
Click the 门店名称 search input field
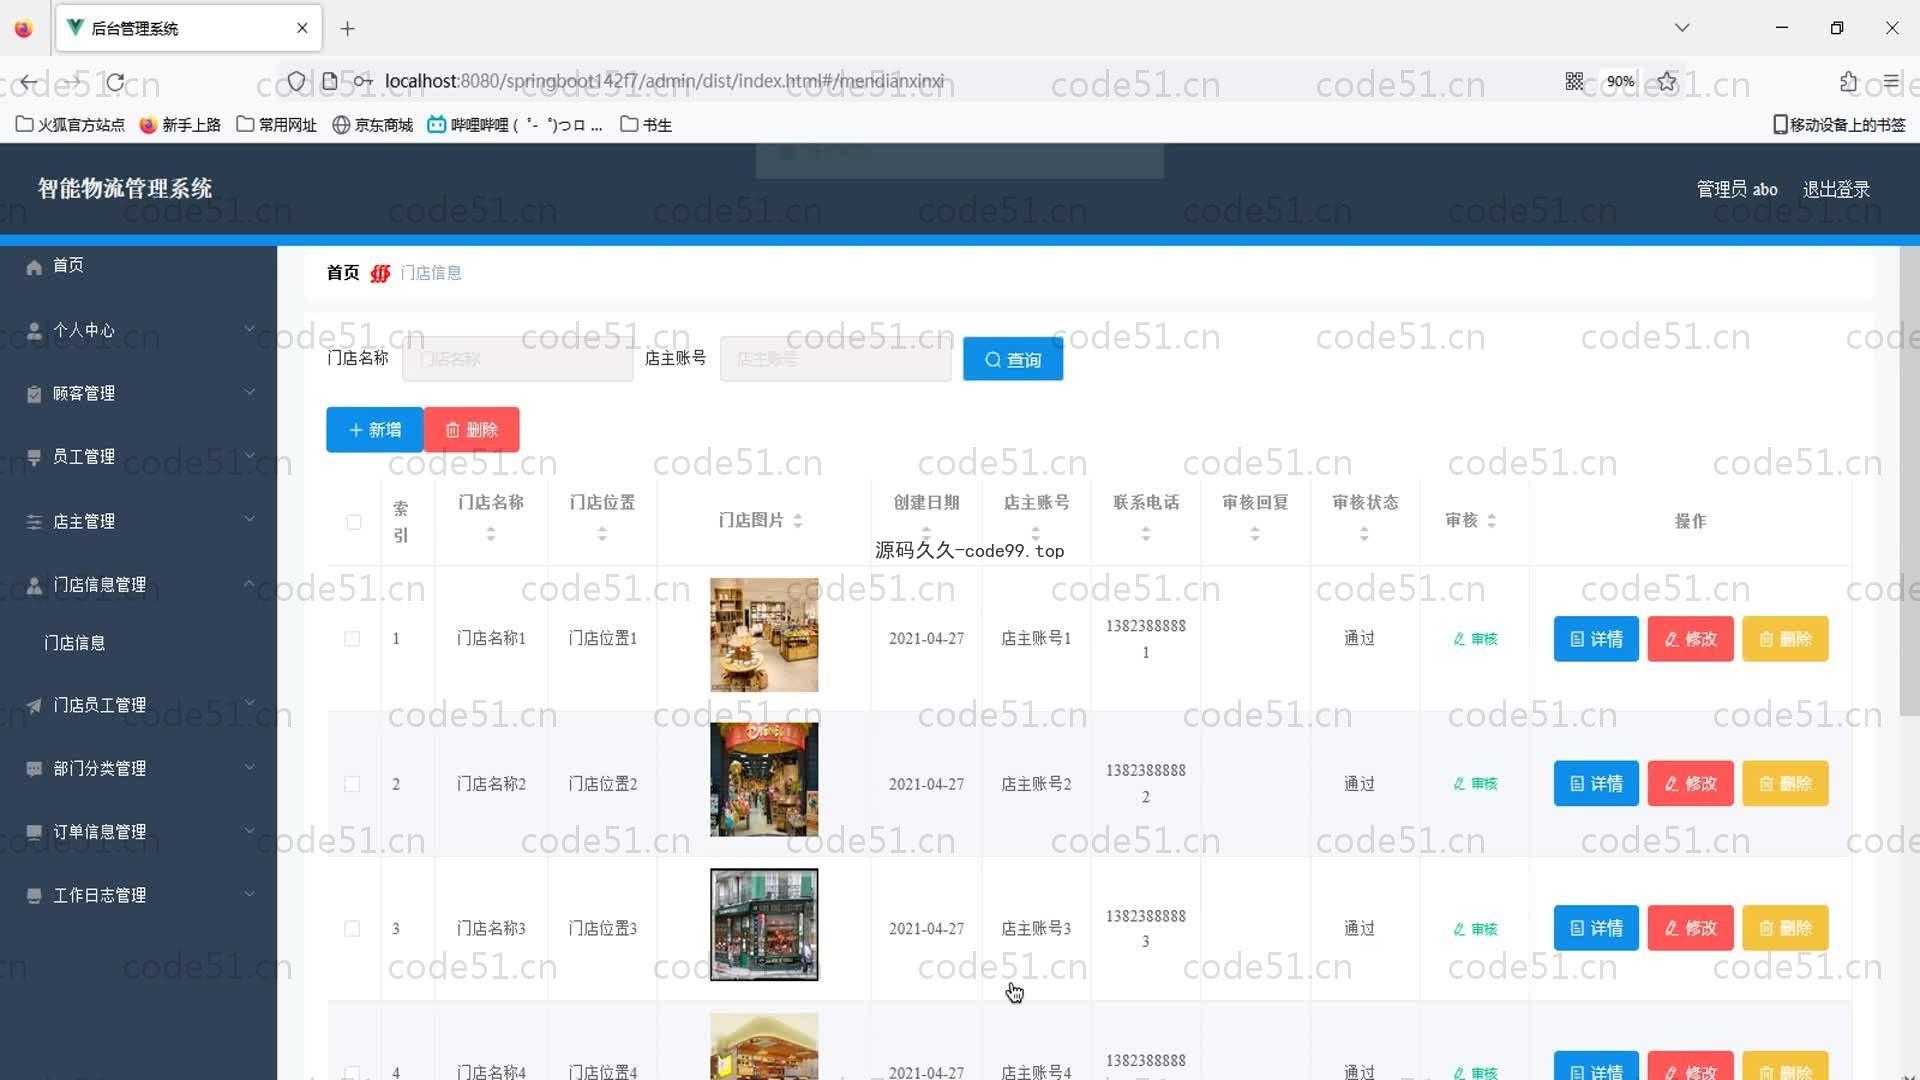[x=517, y=359]
